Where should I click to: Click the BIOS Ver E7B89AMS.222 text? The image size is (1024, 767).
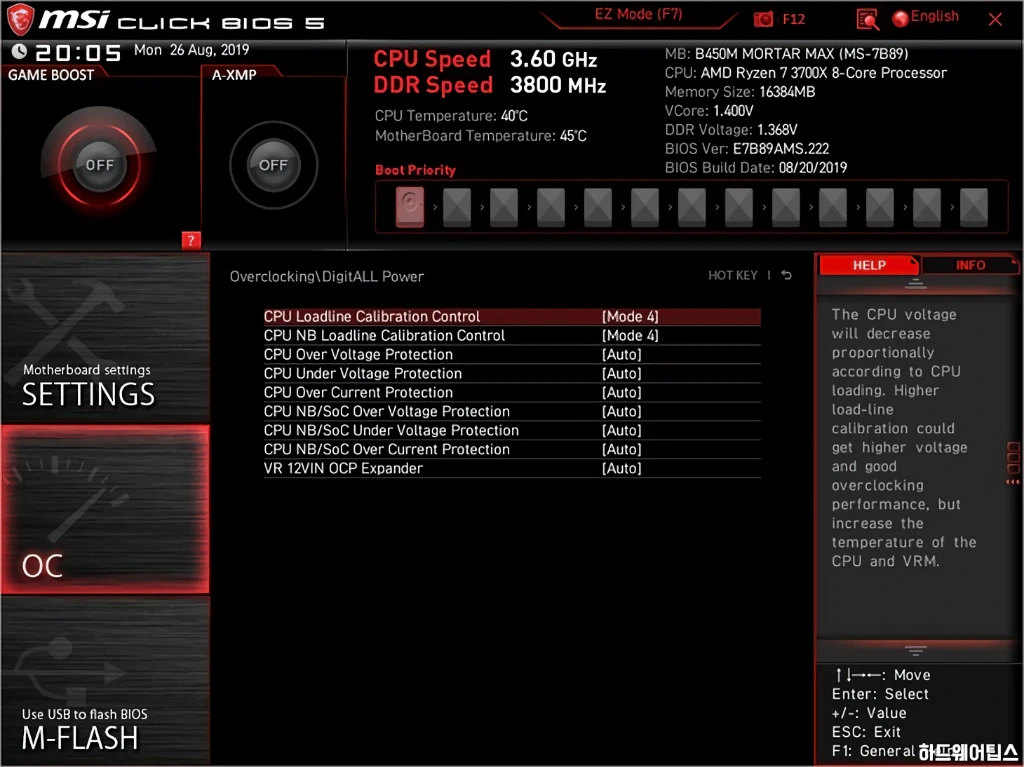[746, 148]
